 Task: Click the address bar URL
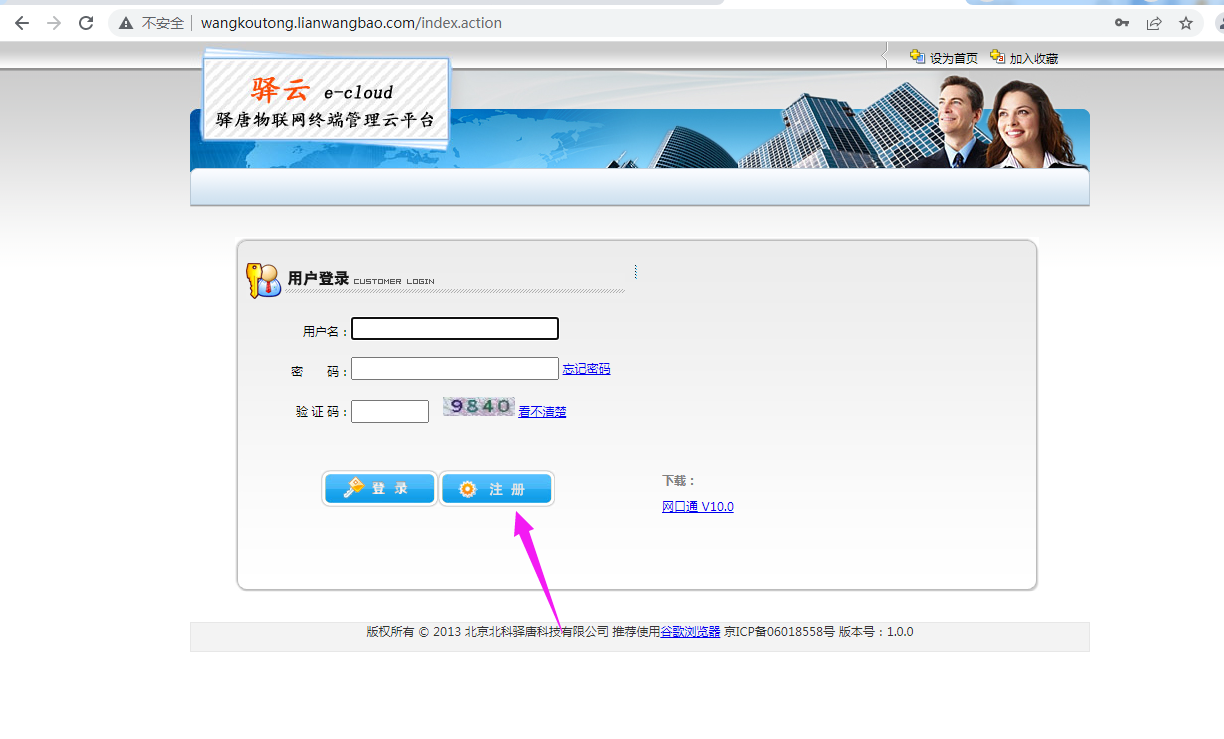coord(351,23)
